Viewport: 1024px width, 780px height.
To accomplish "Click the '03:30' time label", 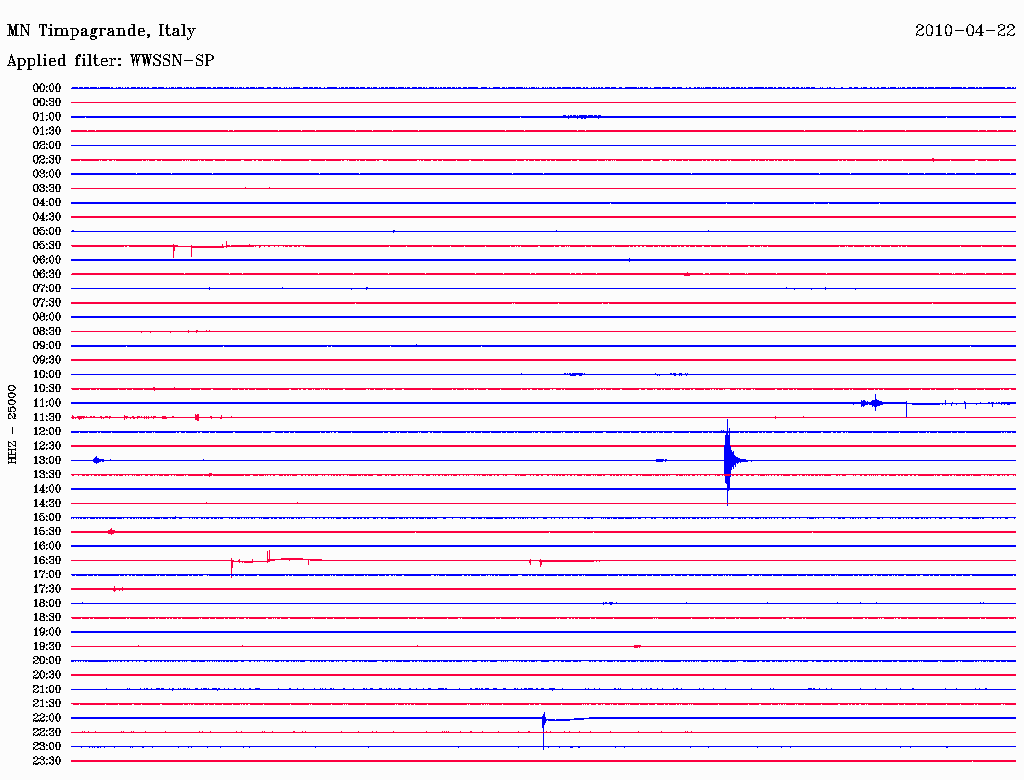I will coord(47,188).
